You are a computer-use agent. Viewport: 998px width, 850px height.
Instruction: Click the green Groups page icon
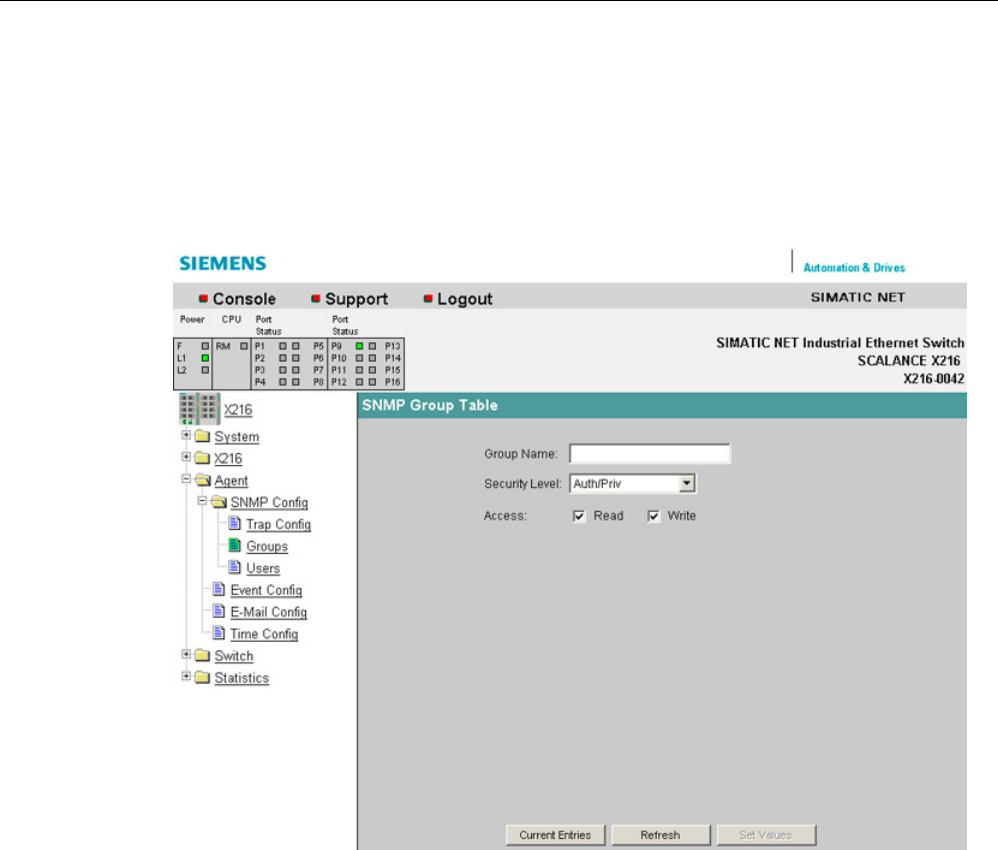235,545
